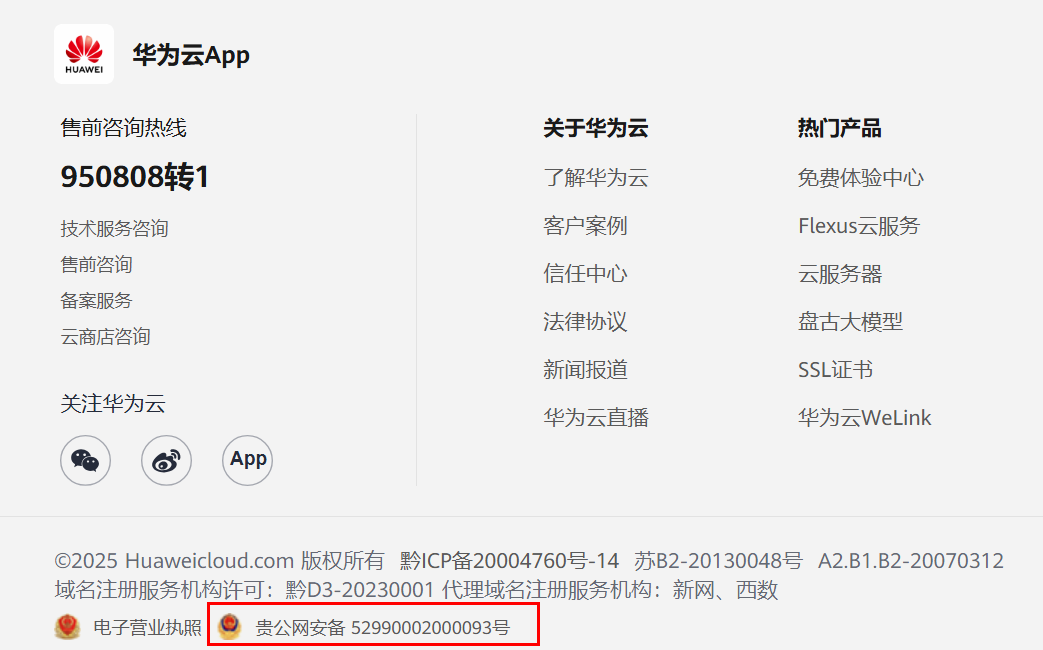This screenshot has height=650, width=1043.
Task: Open 法律协议 link
Action: coord(585,321)
